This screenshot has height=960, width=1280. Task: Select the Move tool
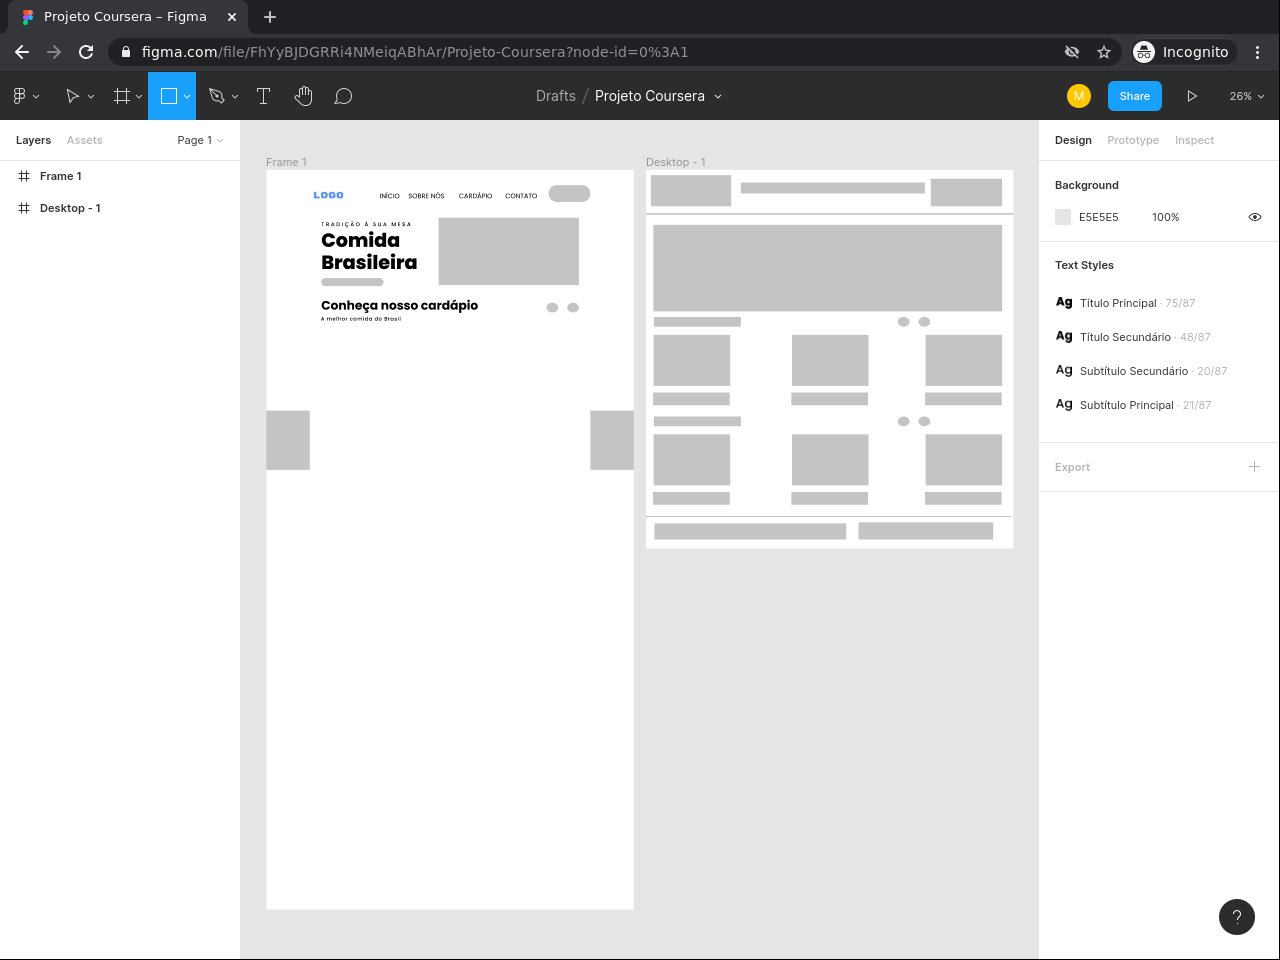72,96
